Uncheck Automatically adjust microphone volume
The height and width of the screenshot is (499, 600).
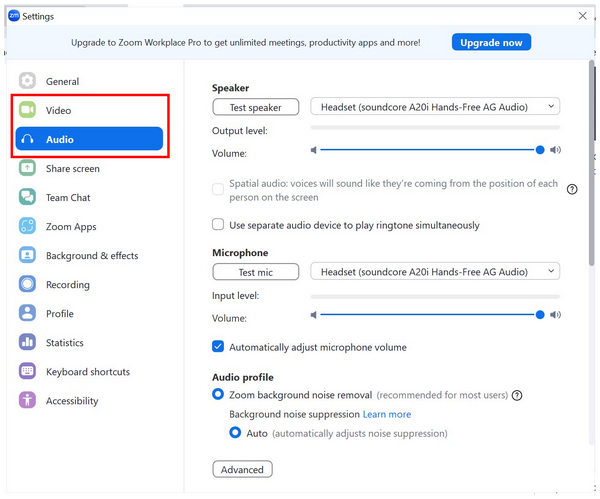pyautogui.click(x=218, y=347)
